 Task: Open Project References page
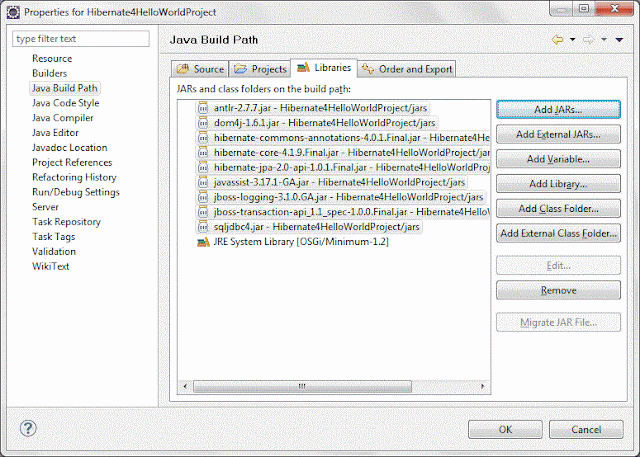point(72,162)
